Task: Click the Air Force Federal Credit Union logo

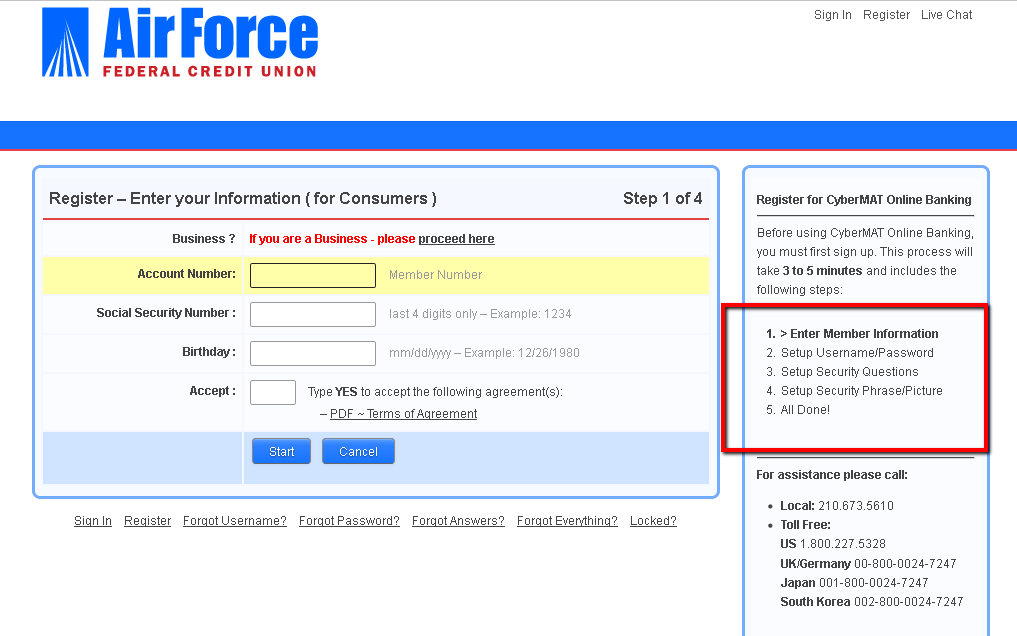Action: click(180, 43)
